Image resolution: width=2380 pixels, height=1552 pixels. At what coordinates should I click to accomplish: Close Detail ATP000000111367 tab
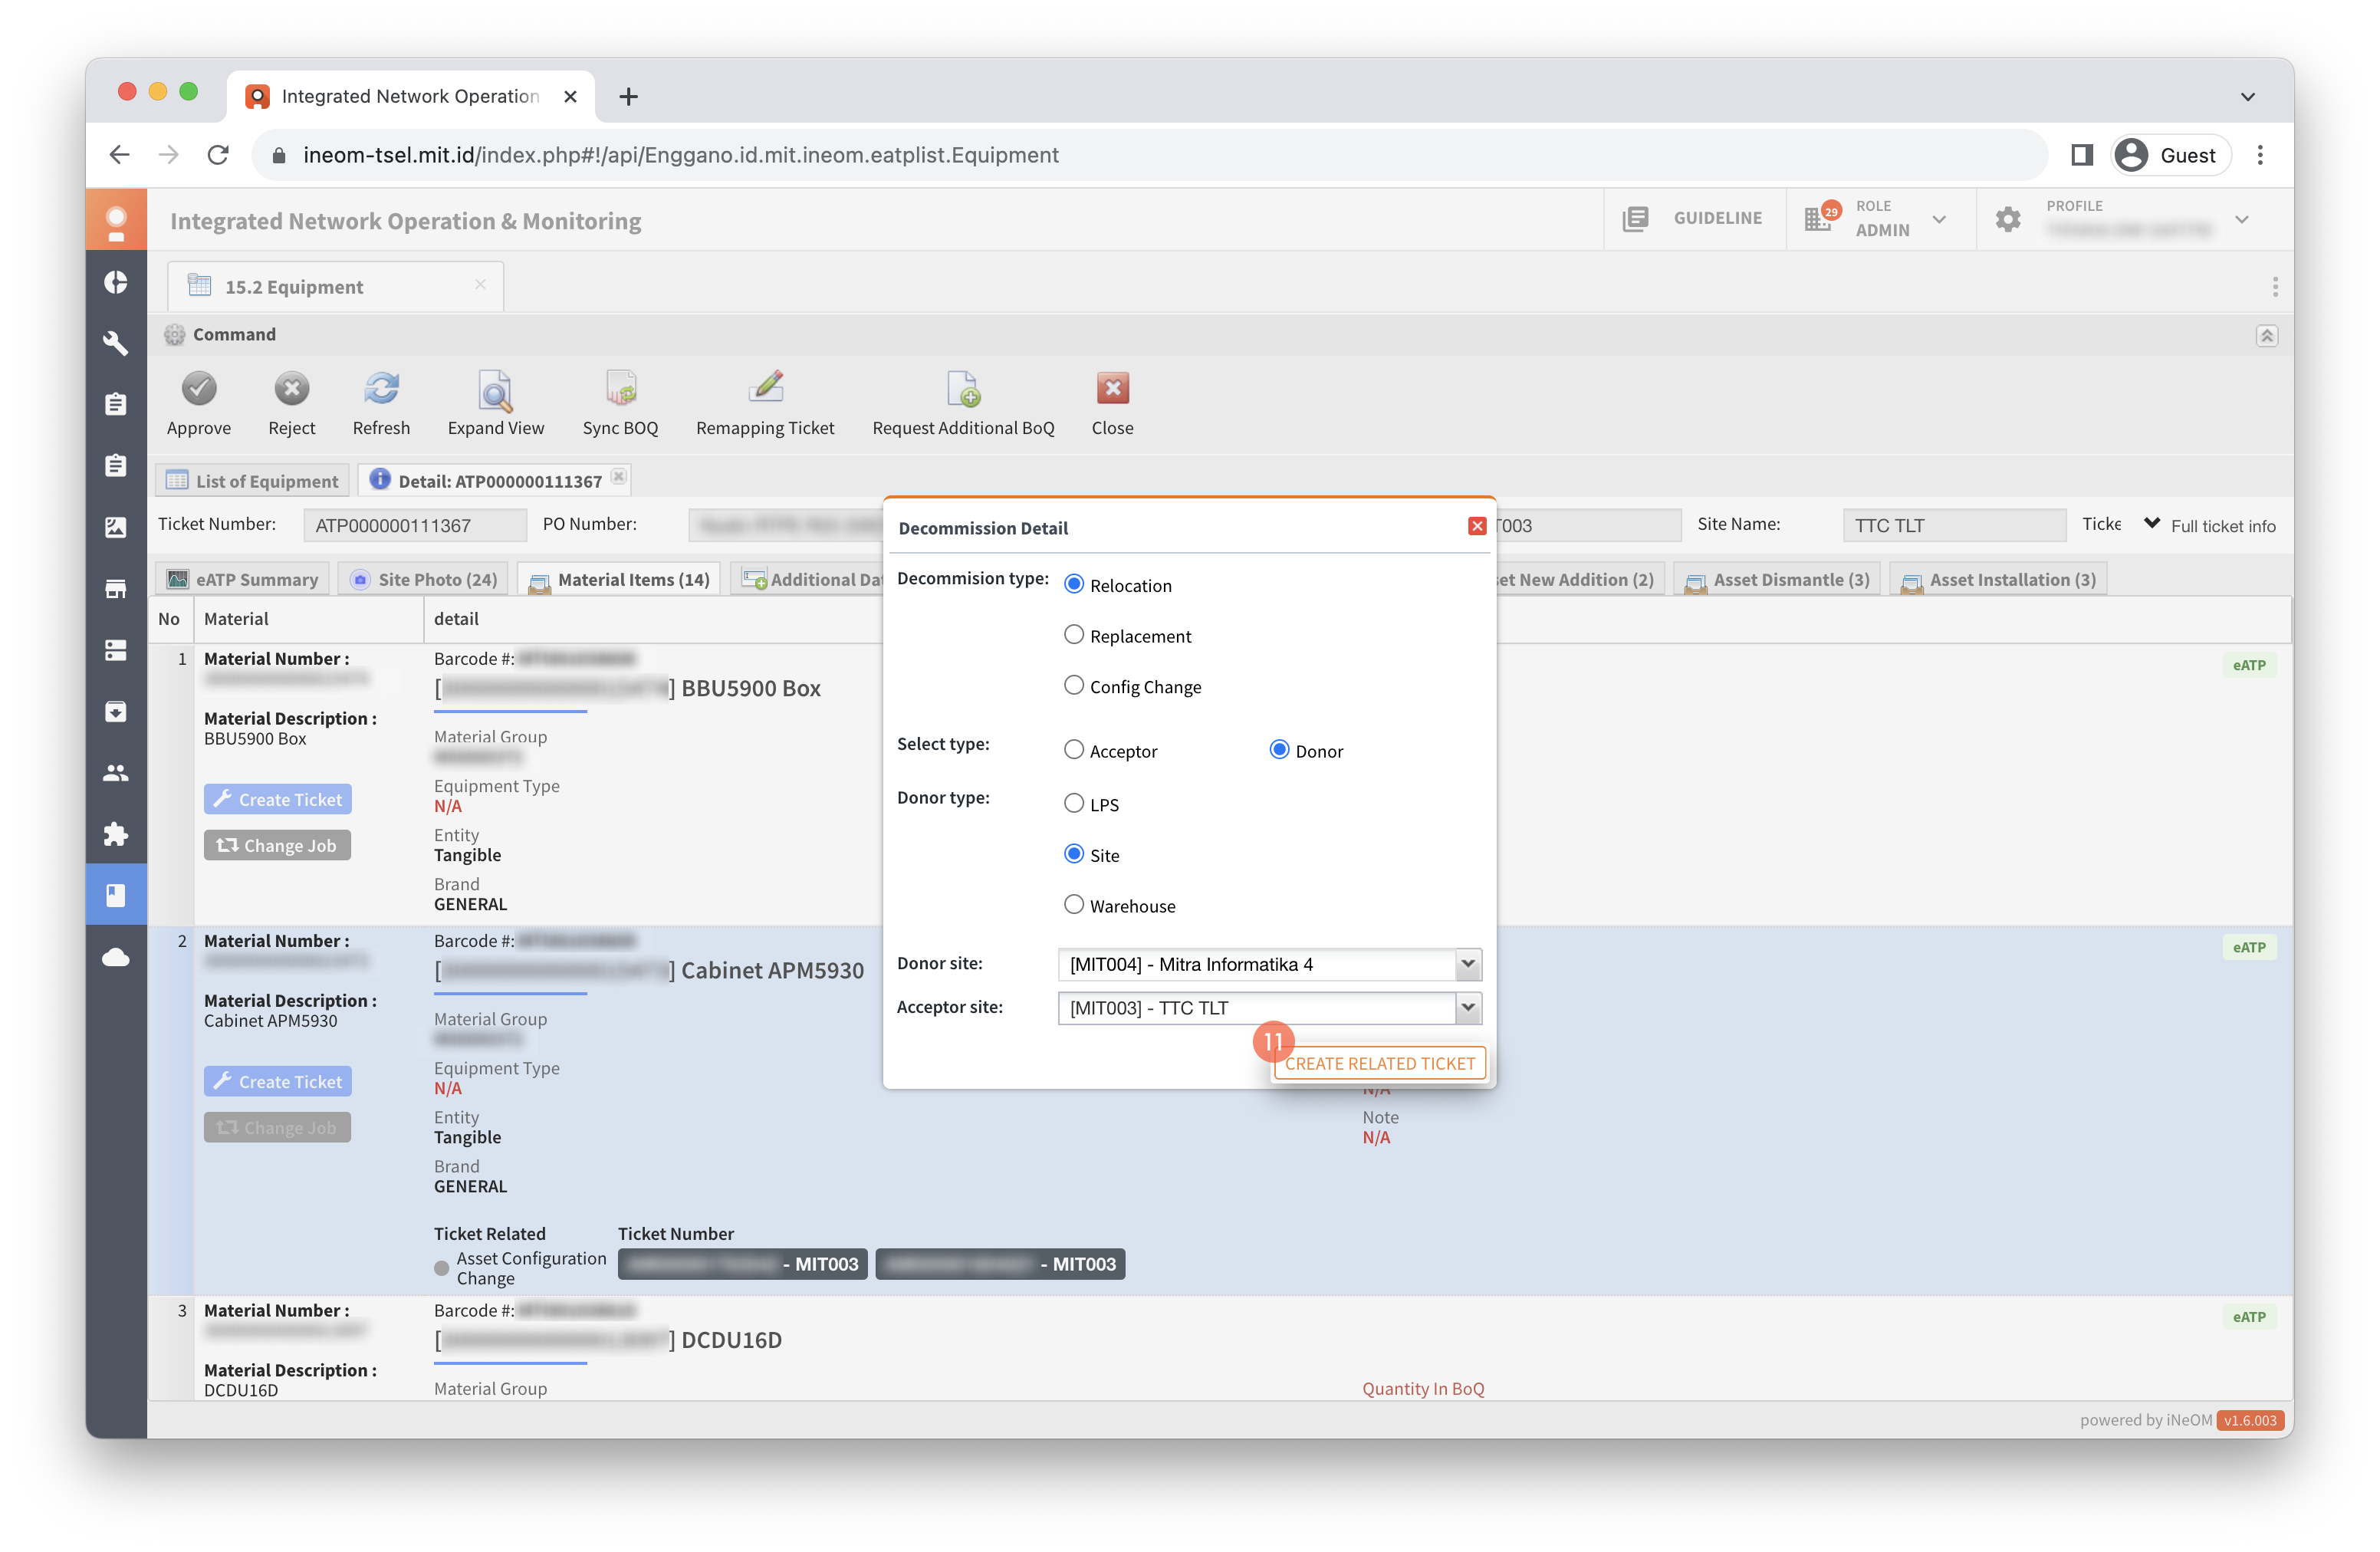click(x=619, y=478)
